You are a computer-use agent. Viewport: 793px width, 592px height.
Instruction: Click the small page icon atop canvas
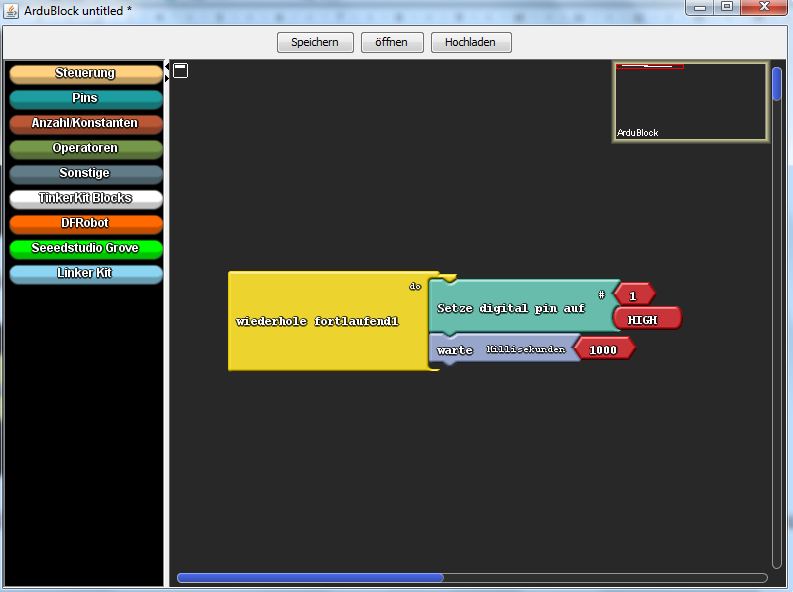pos(180,70)
